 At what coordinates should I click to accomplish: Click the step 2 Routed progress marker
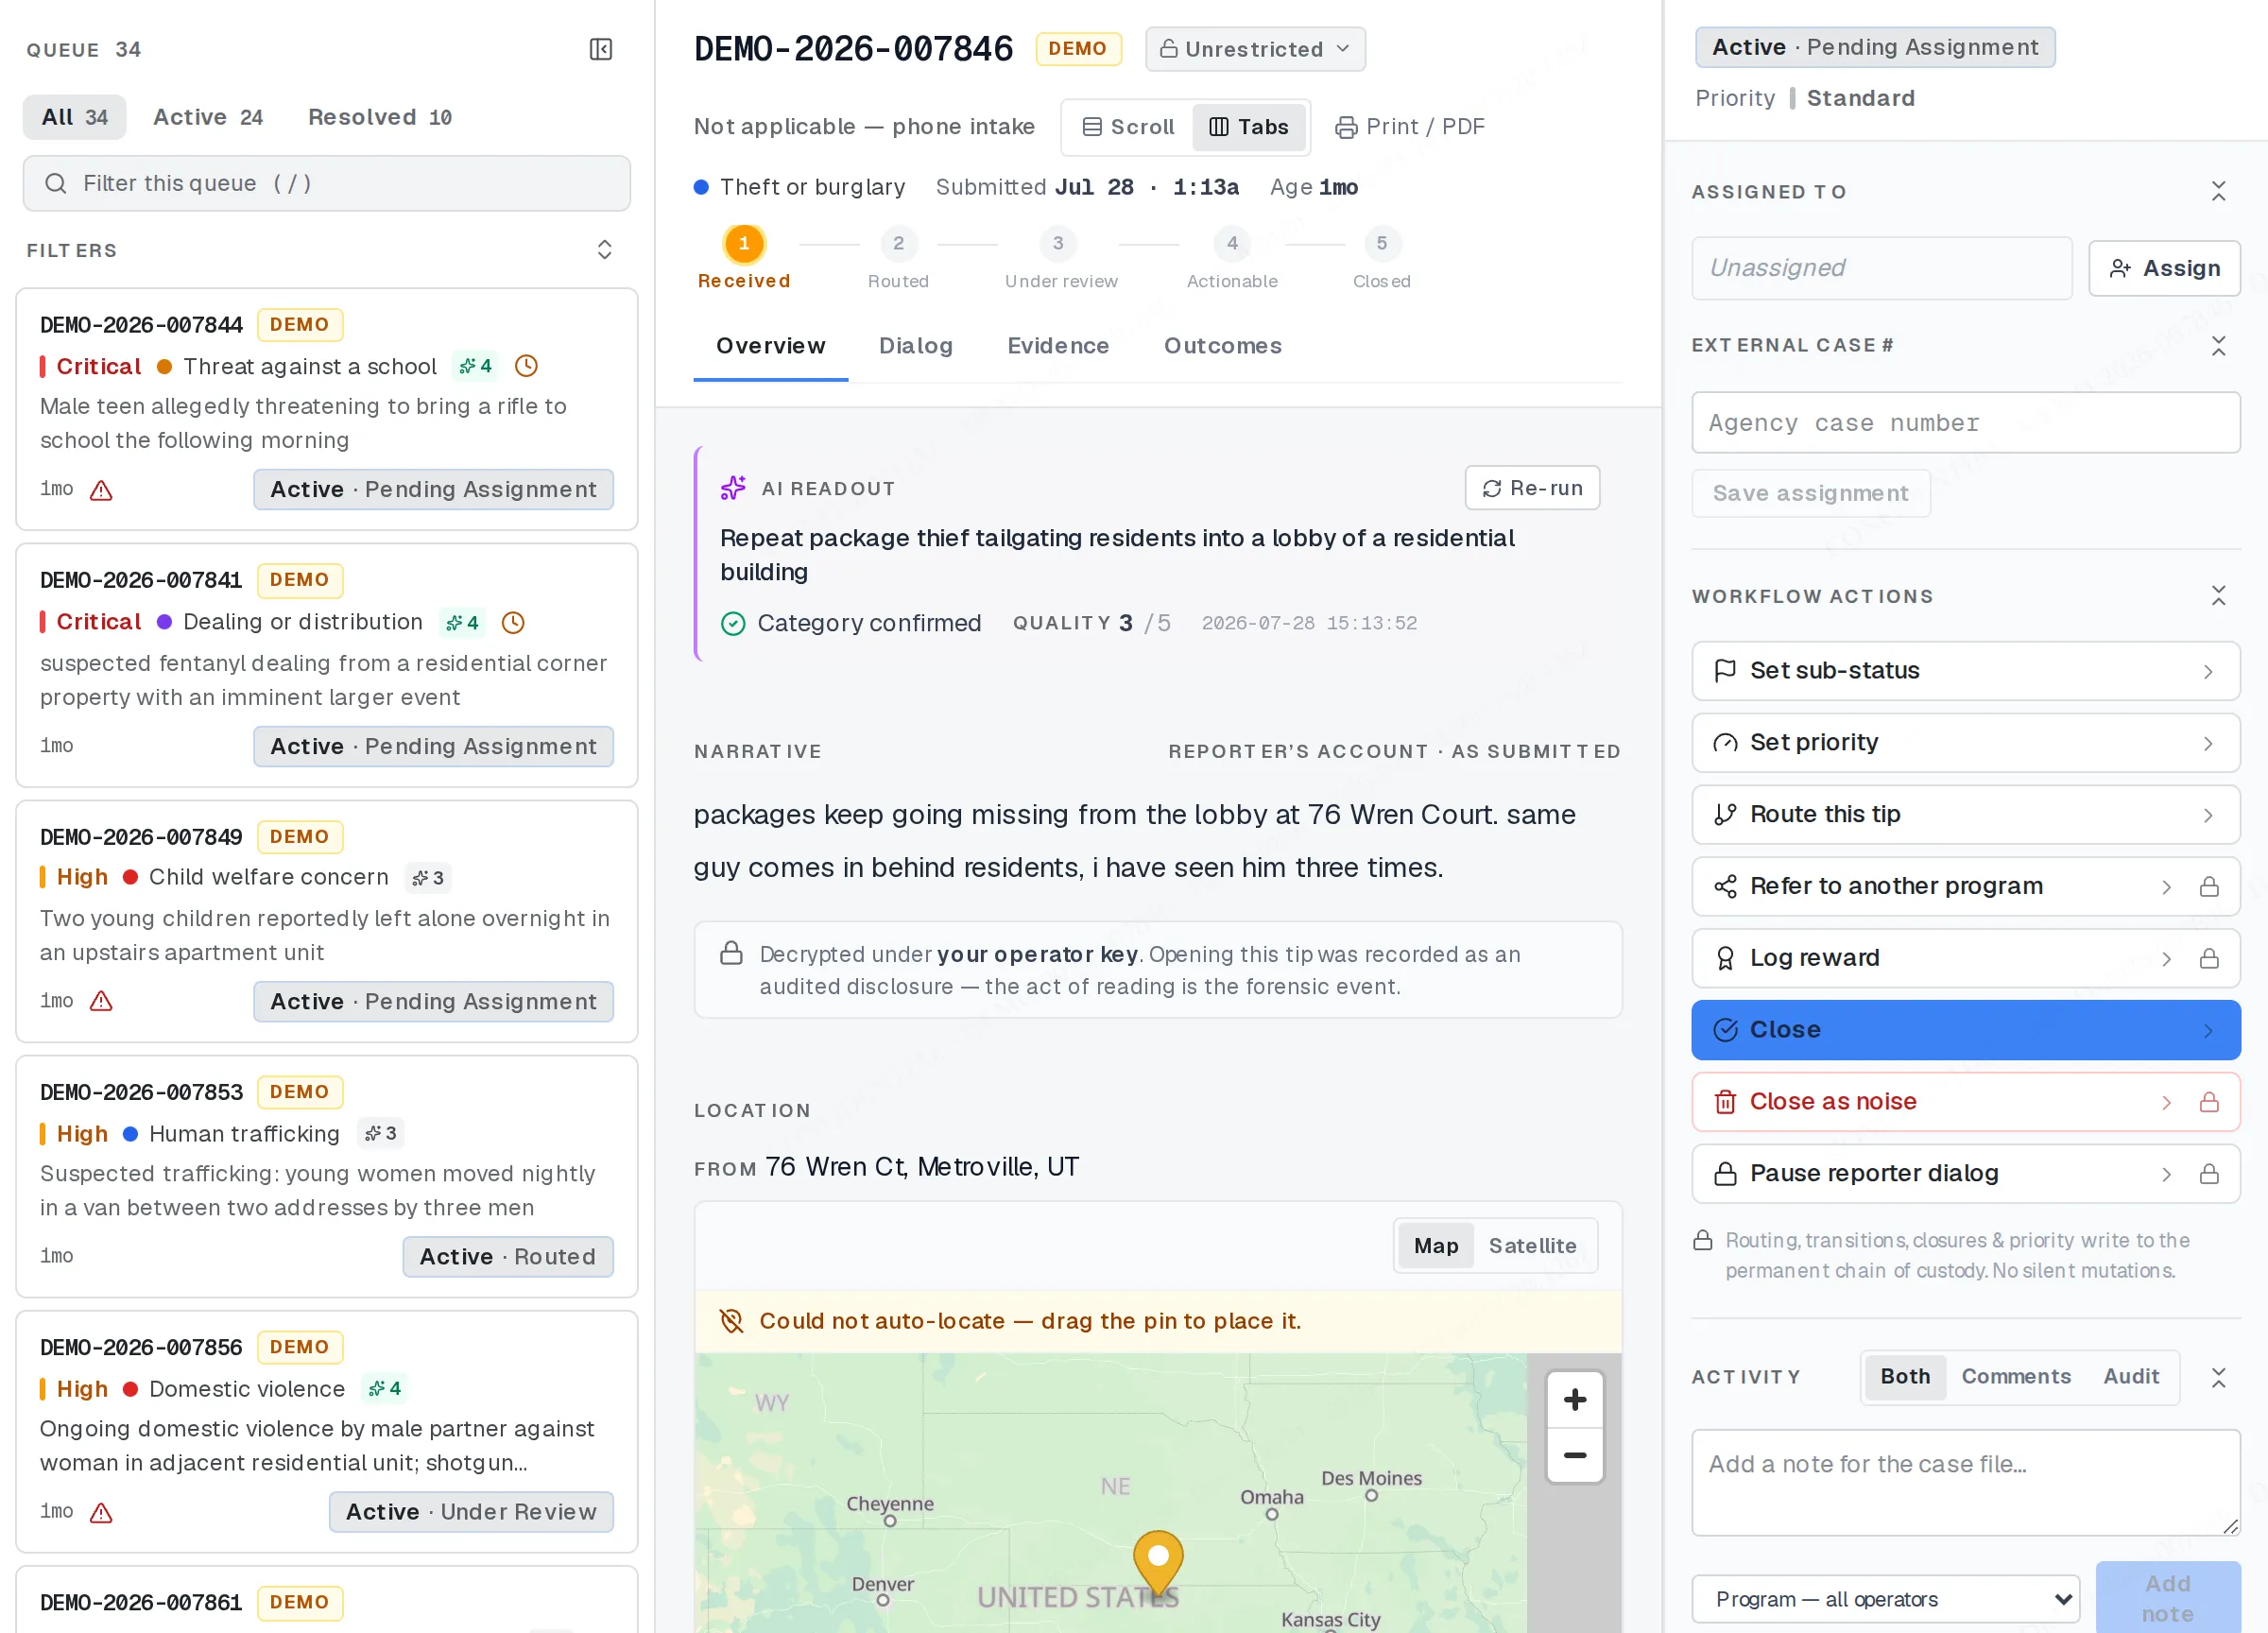(898, 243)
